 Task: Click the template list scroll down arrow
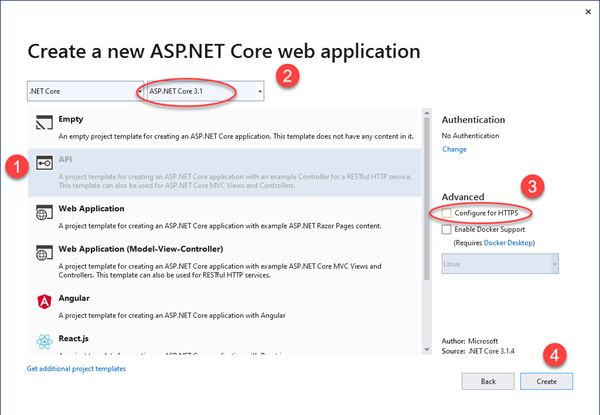click(427, 350)
